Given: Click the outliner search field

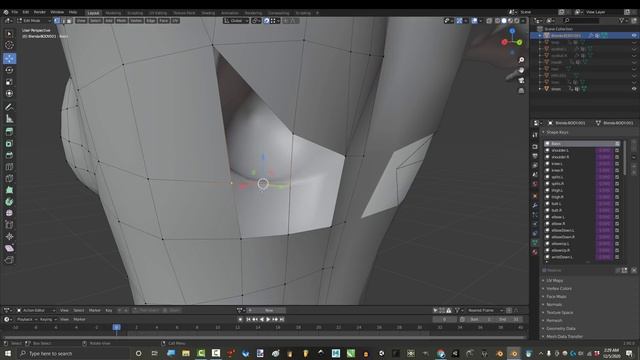Looking at the screenshot, I should [581, 20].
